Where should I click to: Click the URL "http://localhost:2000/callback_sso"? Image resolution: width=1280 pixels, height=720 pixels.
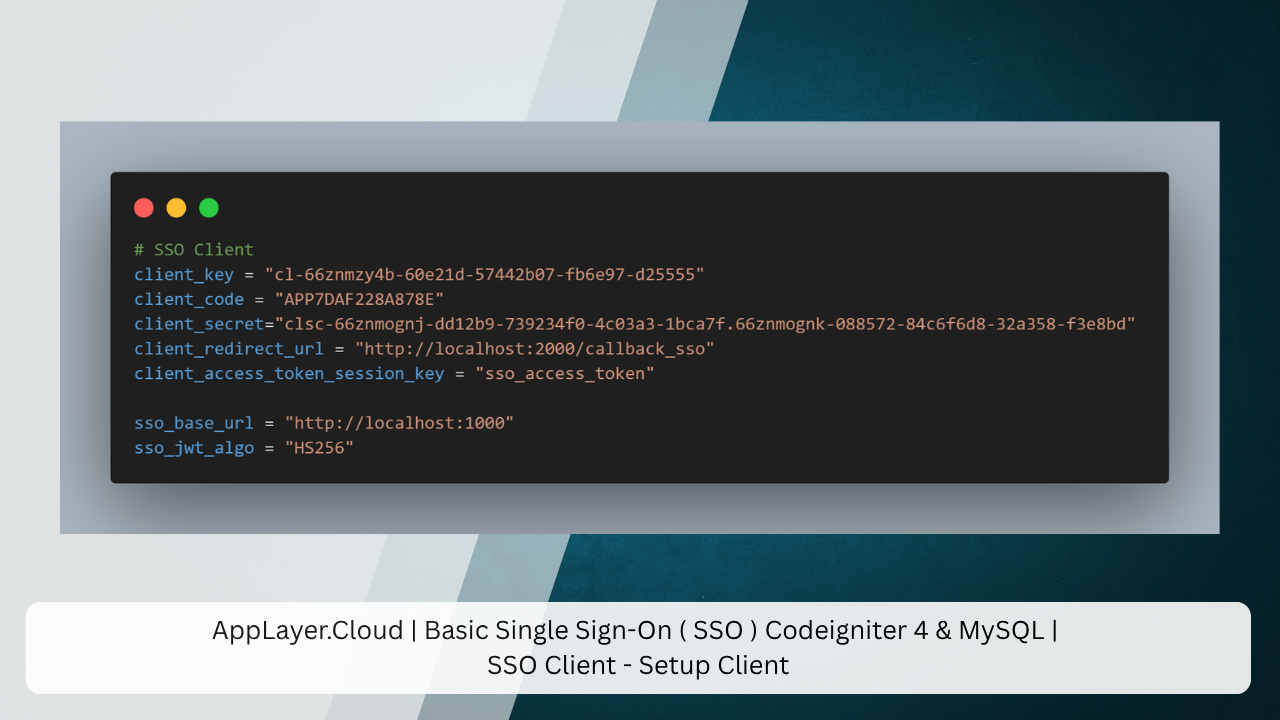pos(535,349)
